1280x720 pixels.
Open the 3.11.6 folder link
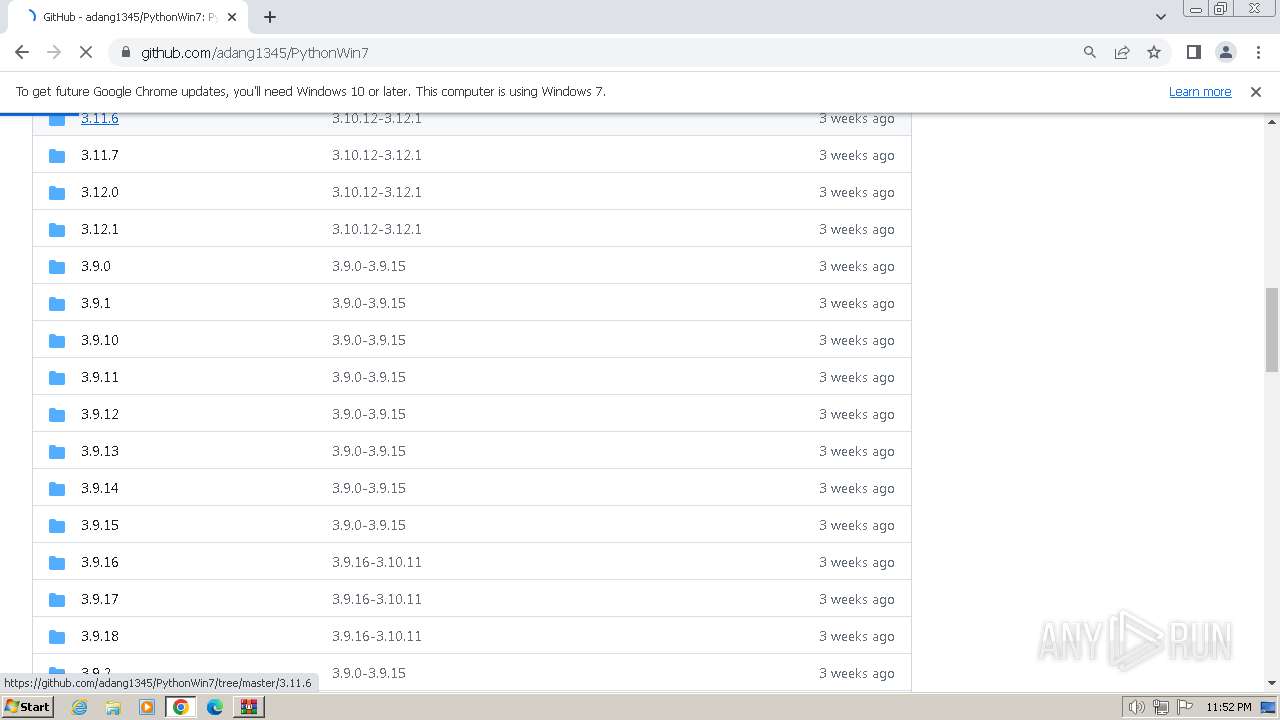pyautogui.click(x=100, y=118)
